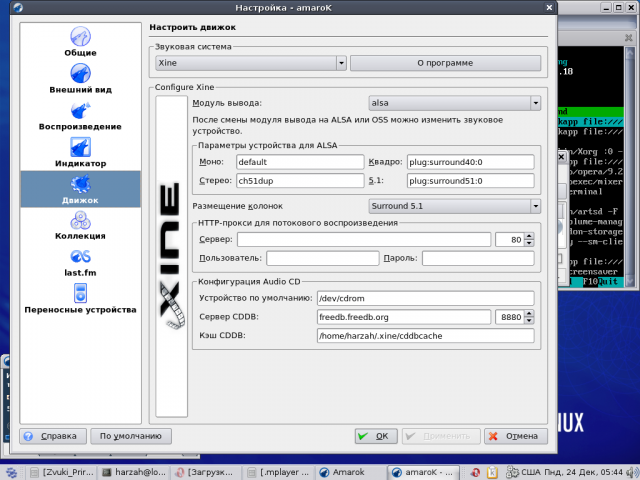The image size is (640, 480).
Task: Click the Кэш CDDB input field
Action: pyautogui.click(x=426, y=336)
